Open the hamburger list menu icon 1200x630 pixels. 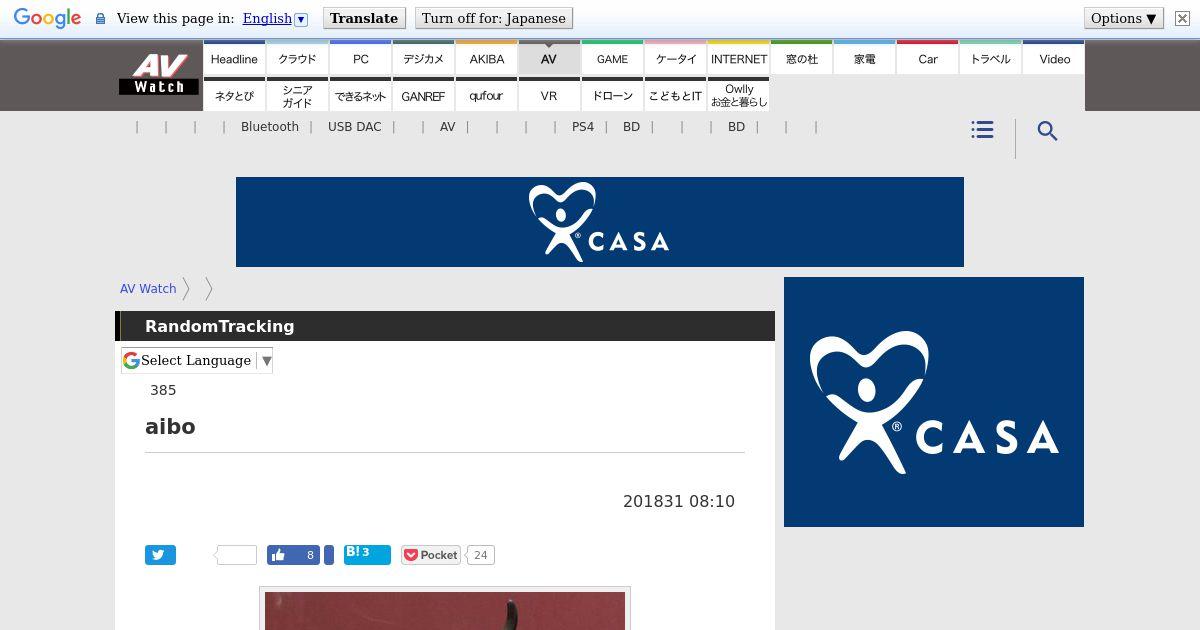(982, 130)
